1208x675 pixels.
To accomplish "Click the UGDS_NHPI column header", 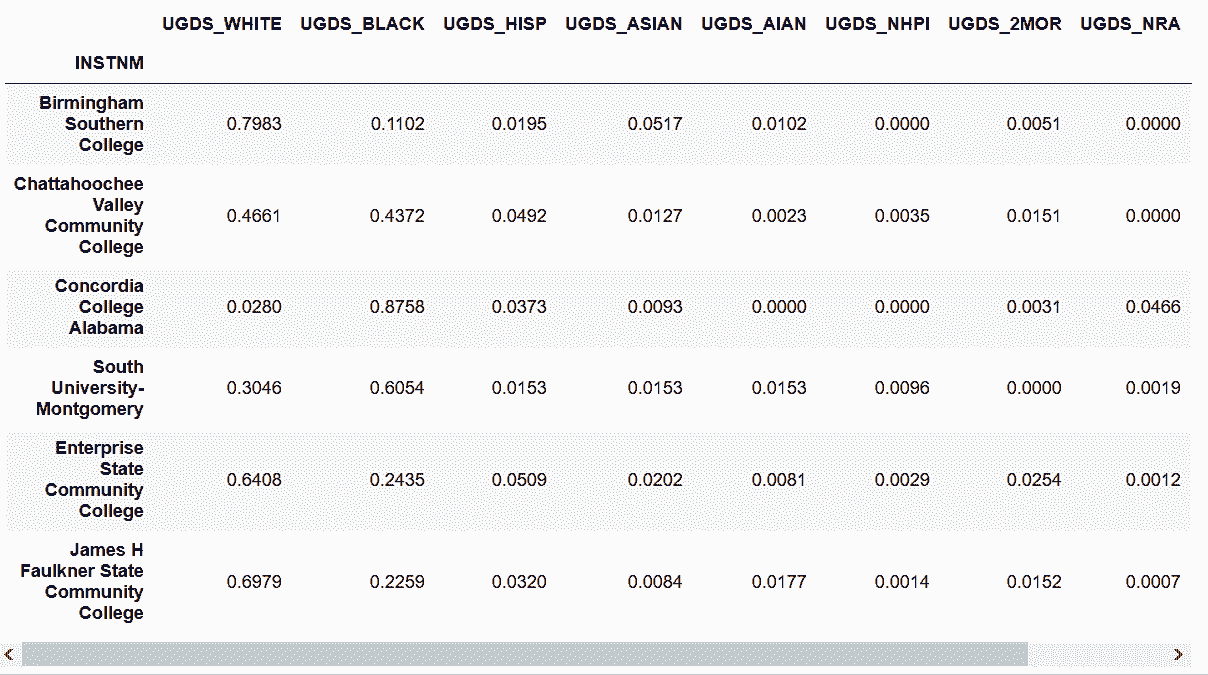I will (878, 24).
